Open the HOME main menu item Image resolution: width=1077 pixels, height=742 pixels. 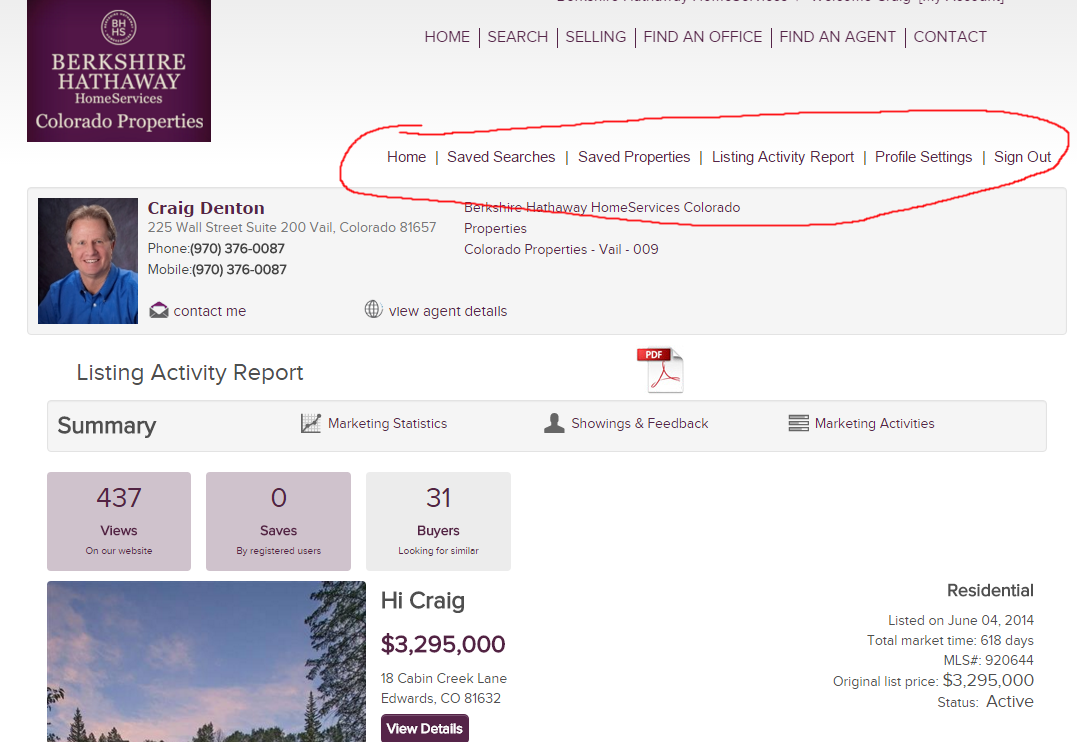[x=447, y=37]
